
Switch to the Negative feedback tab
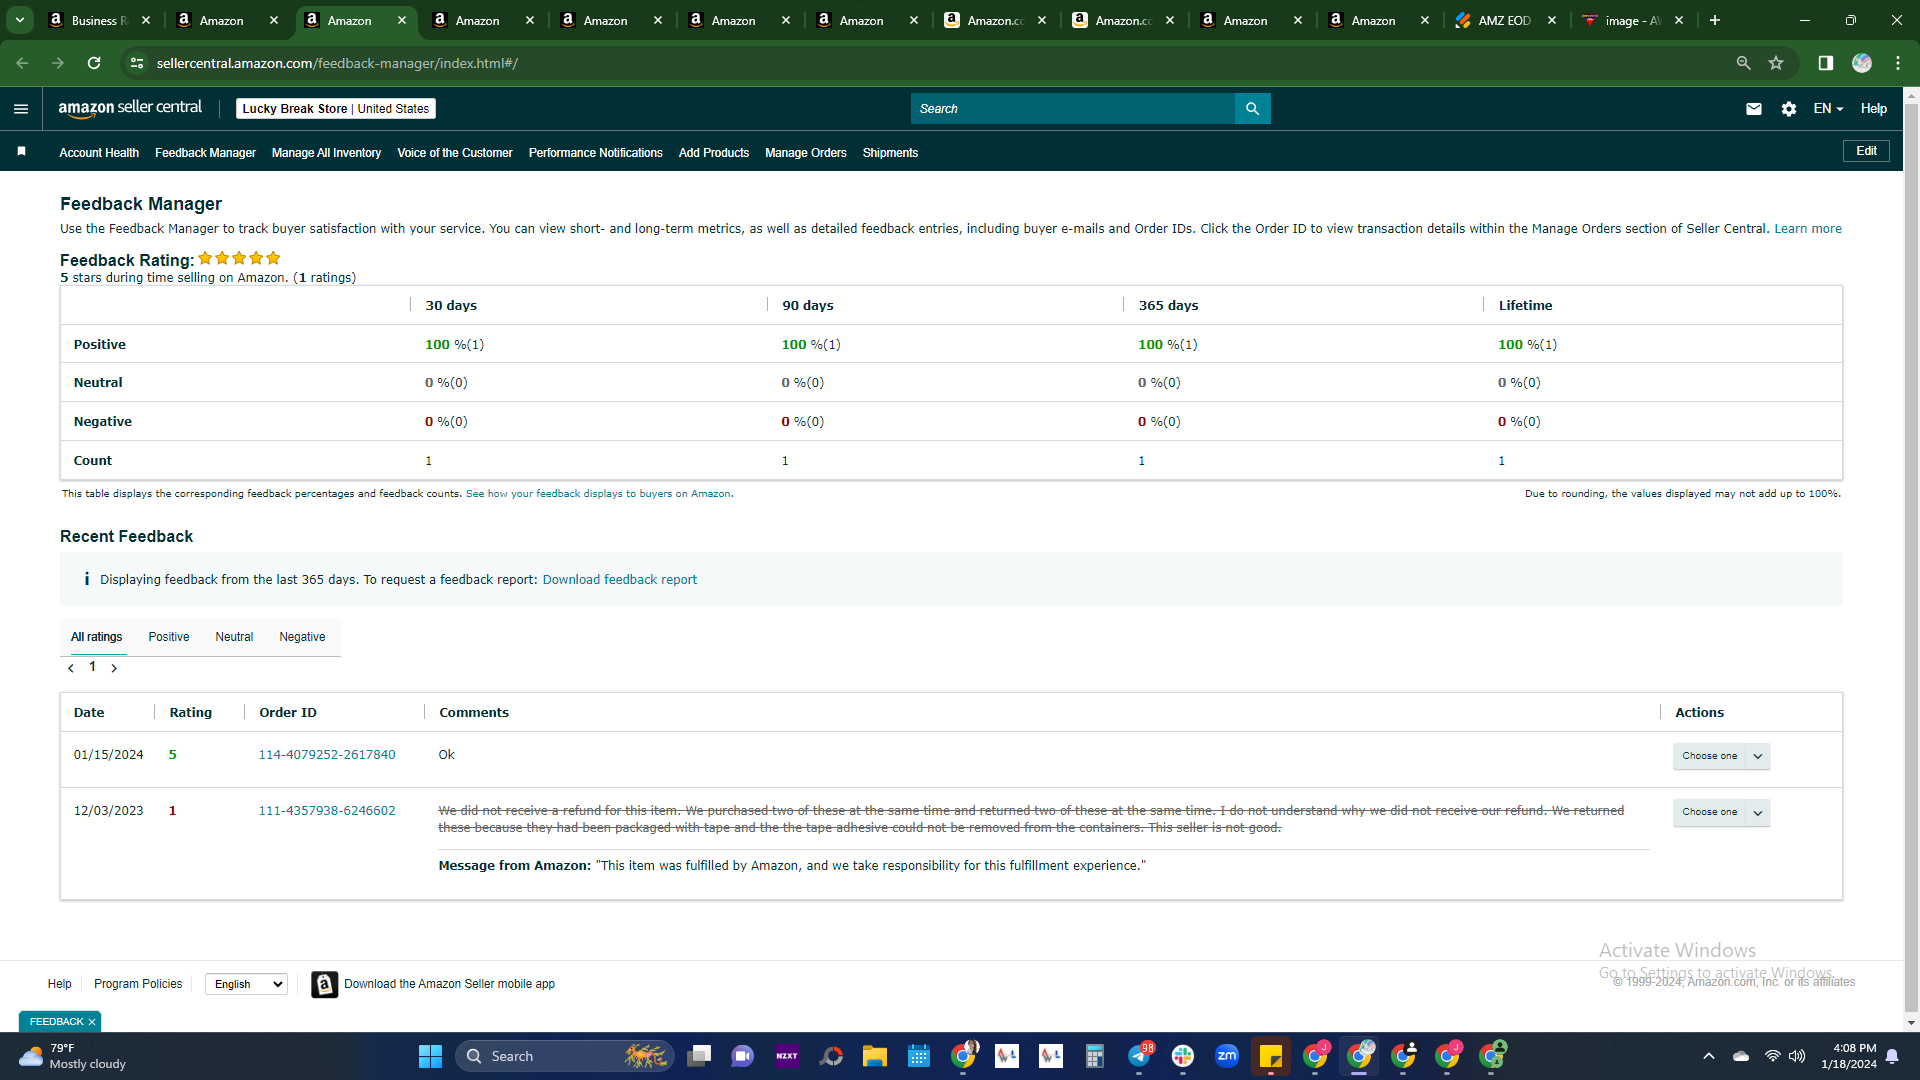coord(302,637)
